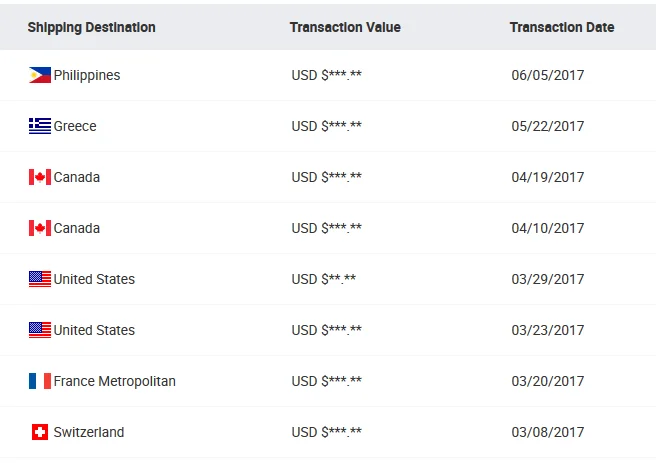Click United States flag in 03/23/2017 row
Image resolution: width=656 pixels, height=463 pixels.
point(40,330)
